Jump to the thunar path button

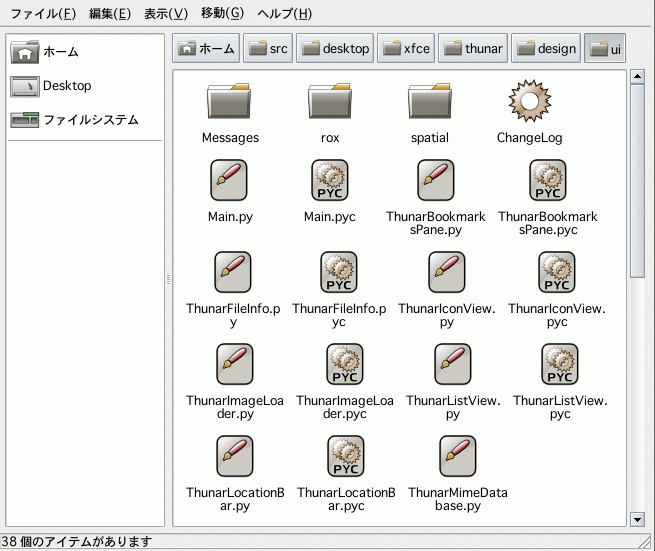tap(474, 48)
